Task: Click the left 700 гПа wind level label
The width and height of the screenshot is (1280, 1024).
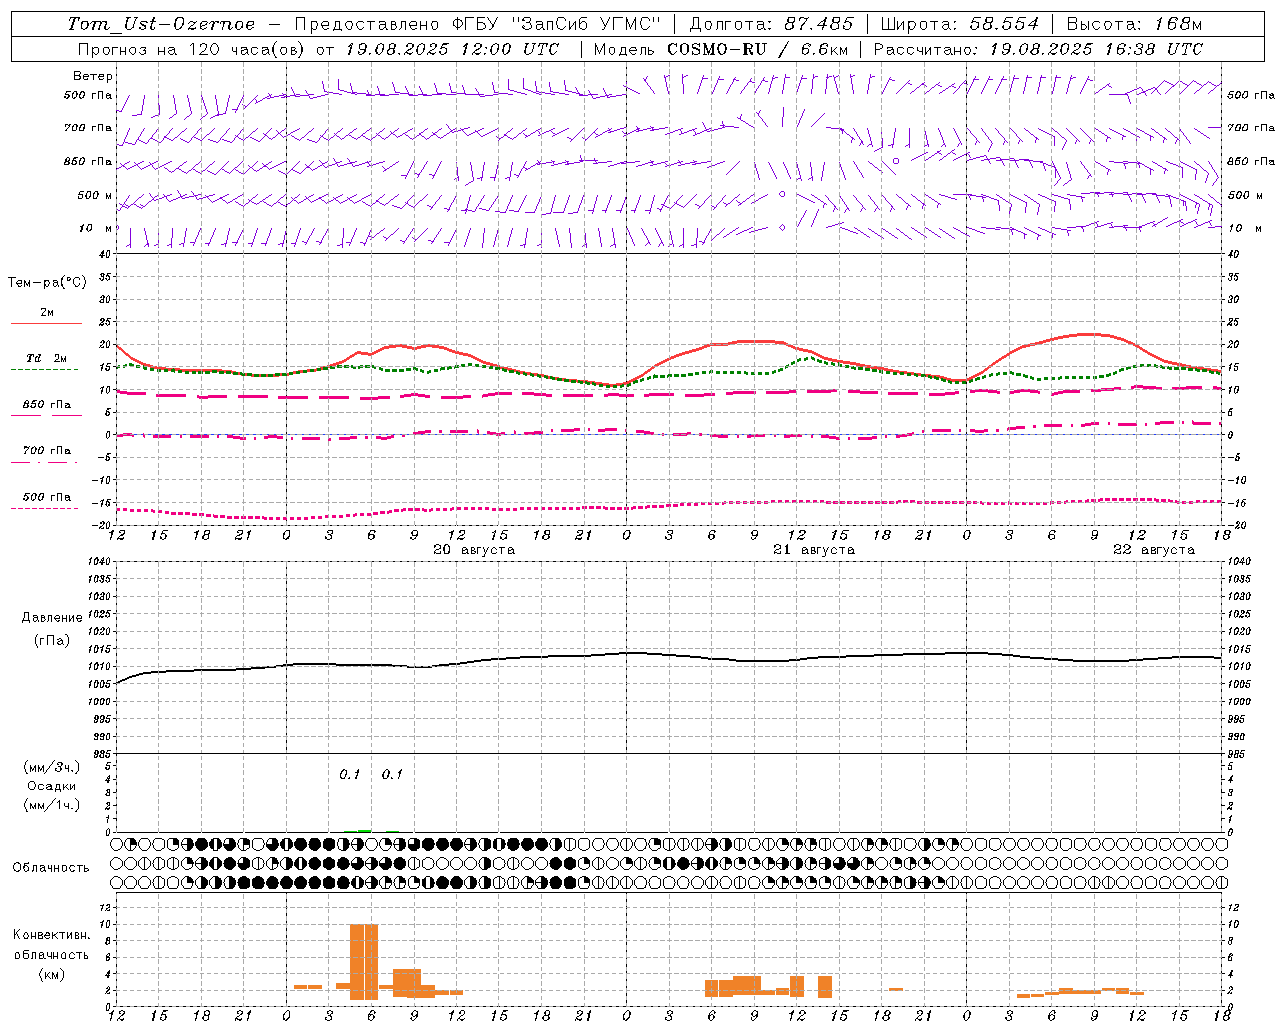Action: tap(88, 128)
